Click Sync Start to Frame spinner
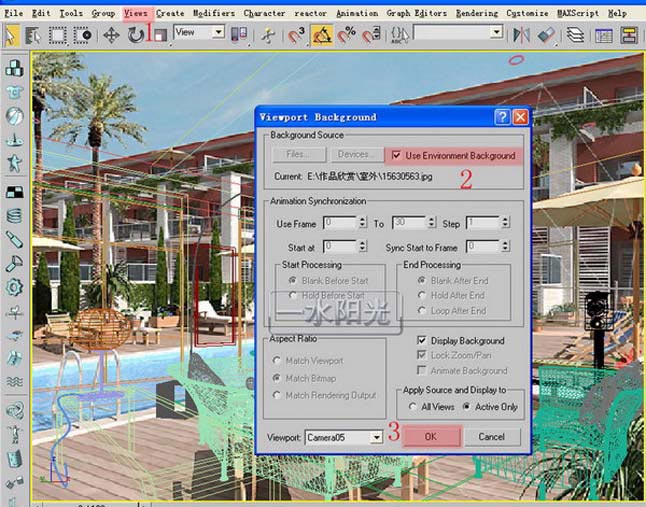Viewport: 646px width, 507px height. tap(506, 246)
